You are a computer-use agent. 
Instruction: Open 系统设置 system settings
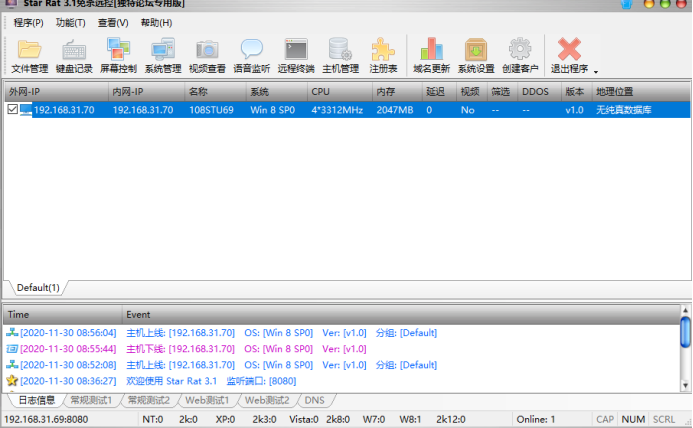pyautogui.click(x=476, y=56)
